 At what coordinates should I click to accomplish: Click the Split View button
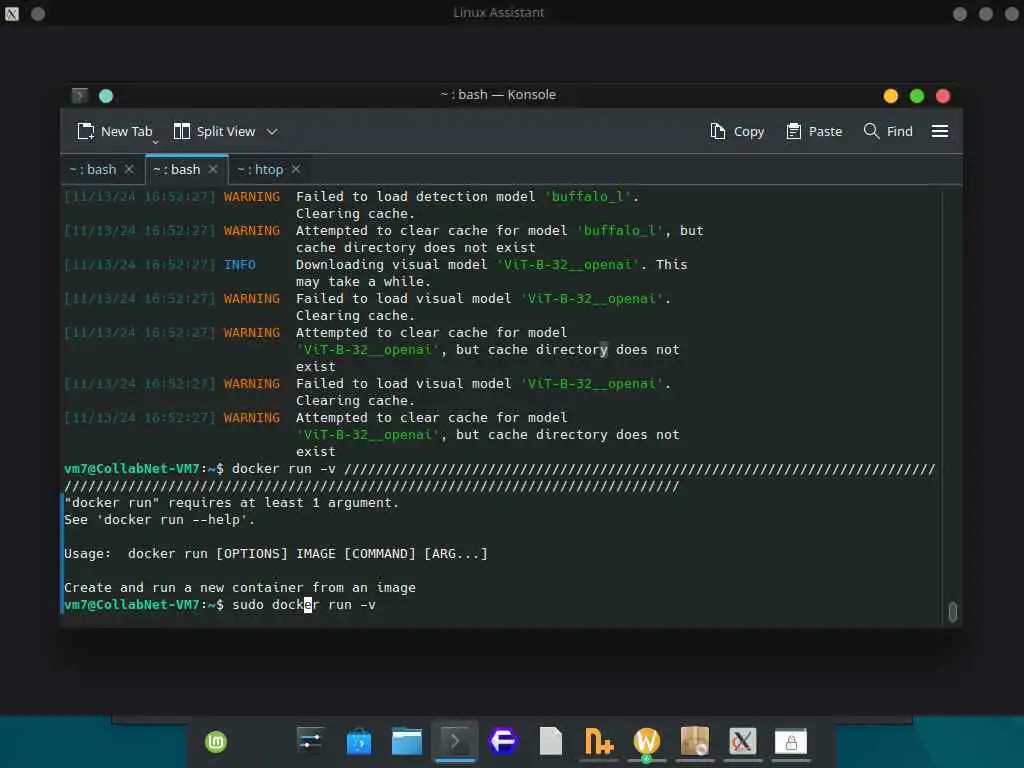click(215, 131)
